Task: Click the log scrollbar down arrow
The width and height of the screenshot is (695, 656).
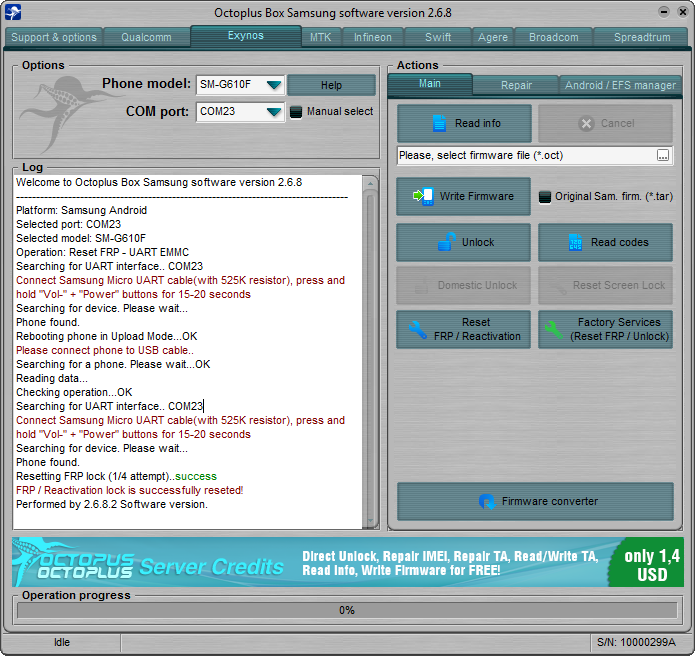Action: coord(370,521)
